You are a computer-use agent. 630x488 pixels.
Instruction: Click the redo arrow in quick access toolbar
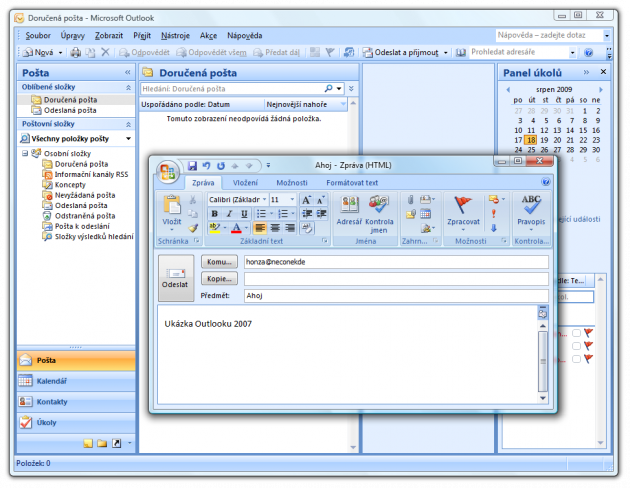(x=221, y=165)
